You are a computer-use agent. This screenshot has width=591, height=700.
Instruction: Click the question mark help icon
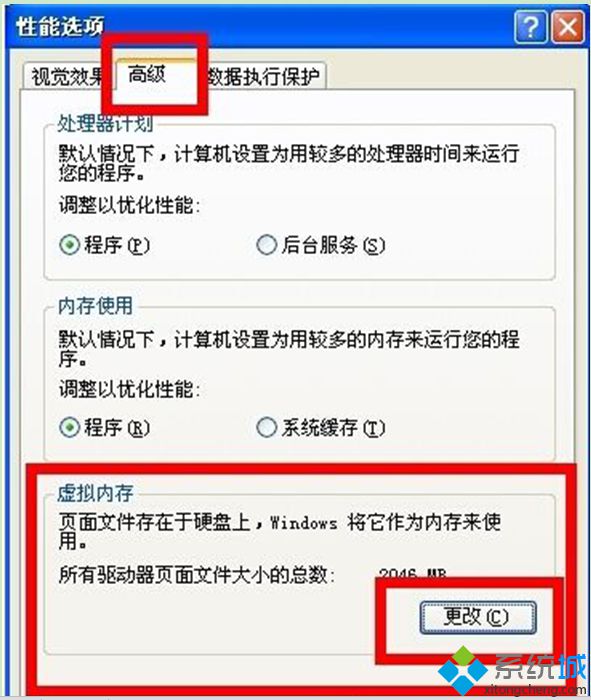coord(530,27)
